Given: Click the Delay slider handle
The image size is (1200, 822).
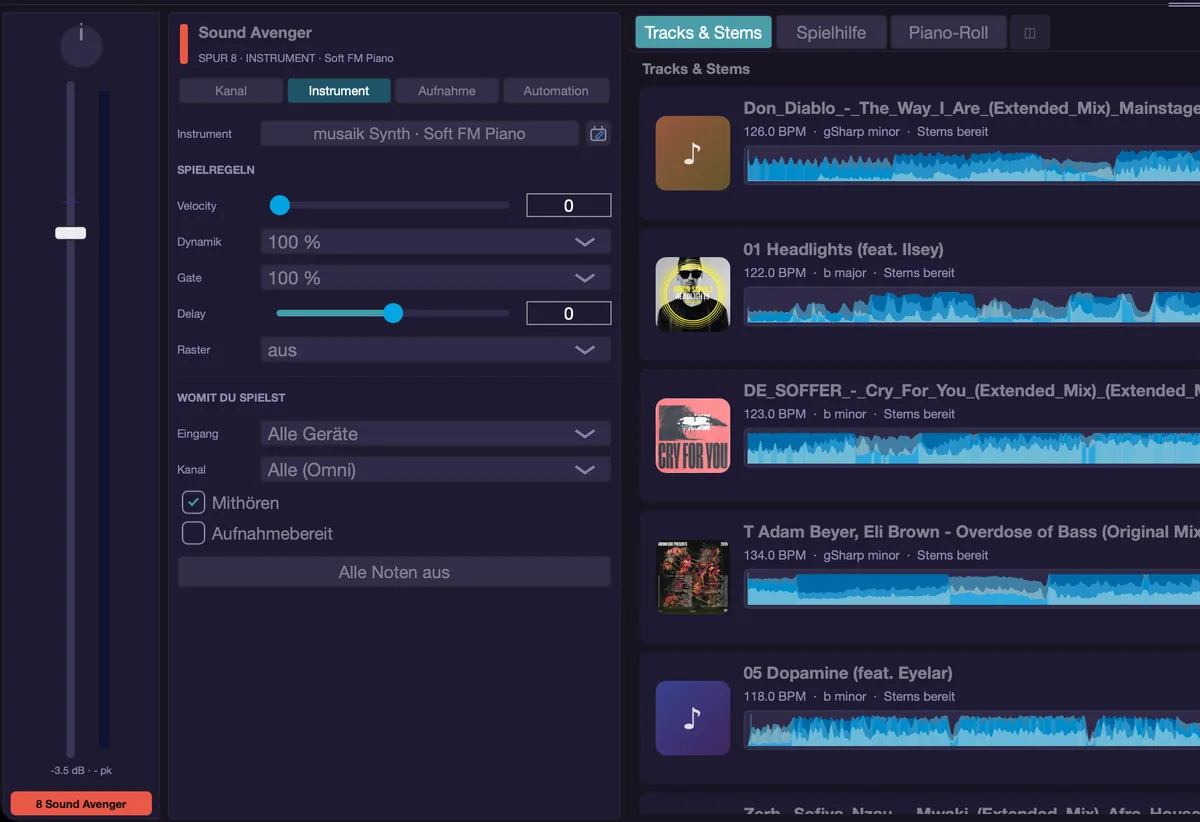Looking at the screenshot, I should (393, 313).
